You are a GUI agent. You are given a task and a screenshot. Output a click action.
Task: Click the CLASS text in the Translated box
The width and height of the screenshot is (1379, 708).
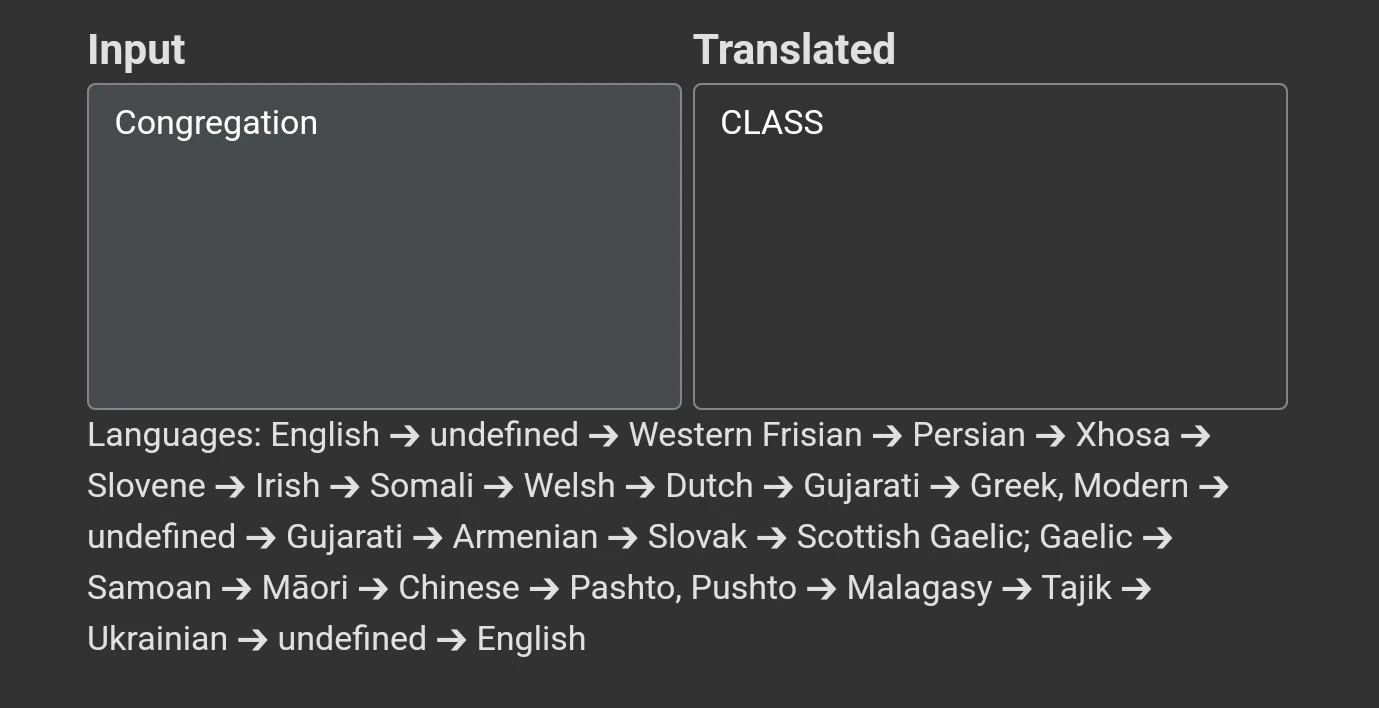(x=772, y=122)
